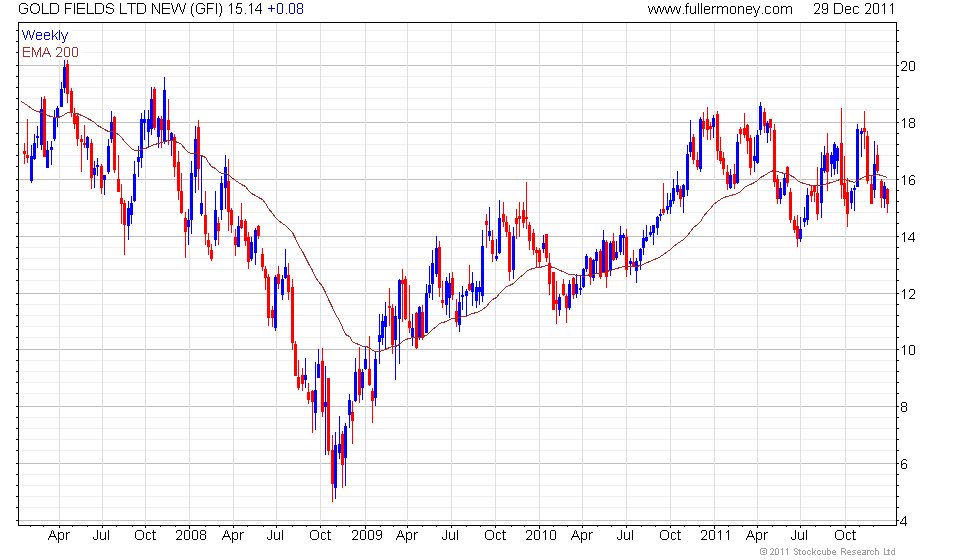The width and height of the screenshot is (980, 560).
Task: Click the y-axis value 8
Action: 904,408
